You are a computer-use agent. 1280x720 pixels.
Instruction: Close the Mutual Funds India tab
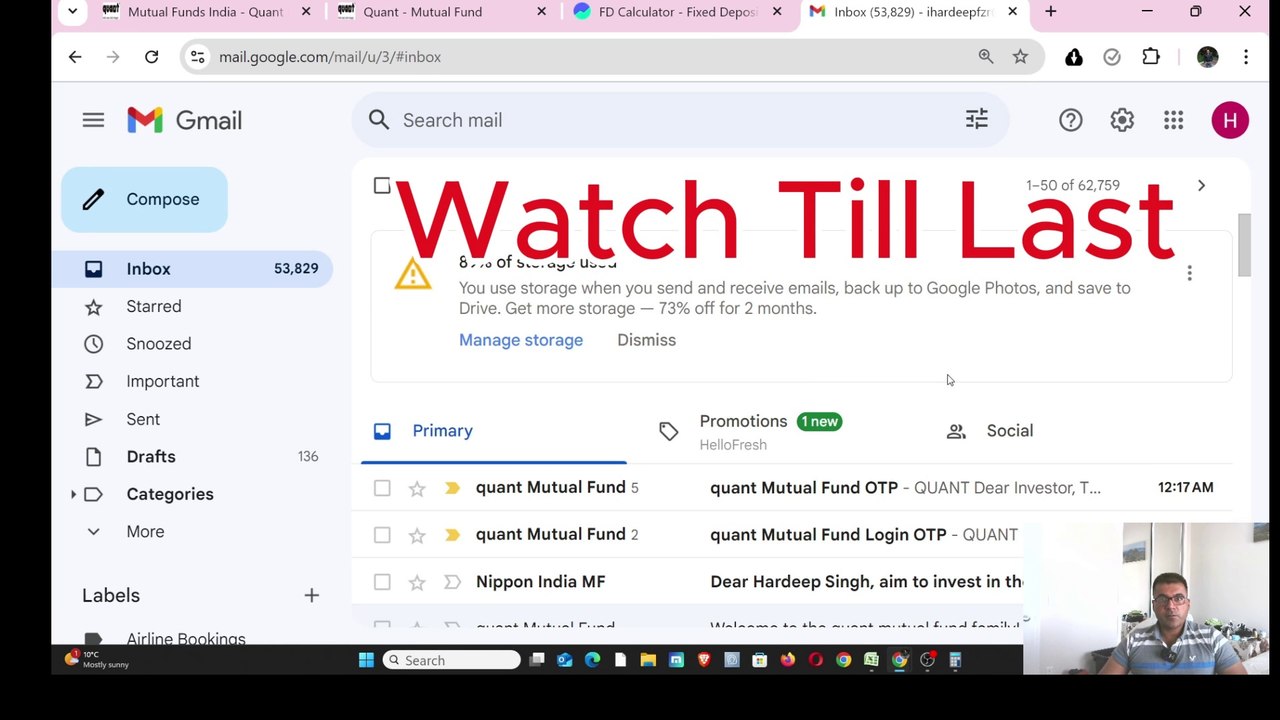tap(306, 12)
